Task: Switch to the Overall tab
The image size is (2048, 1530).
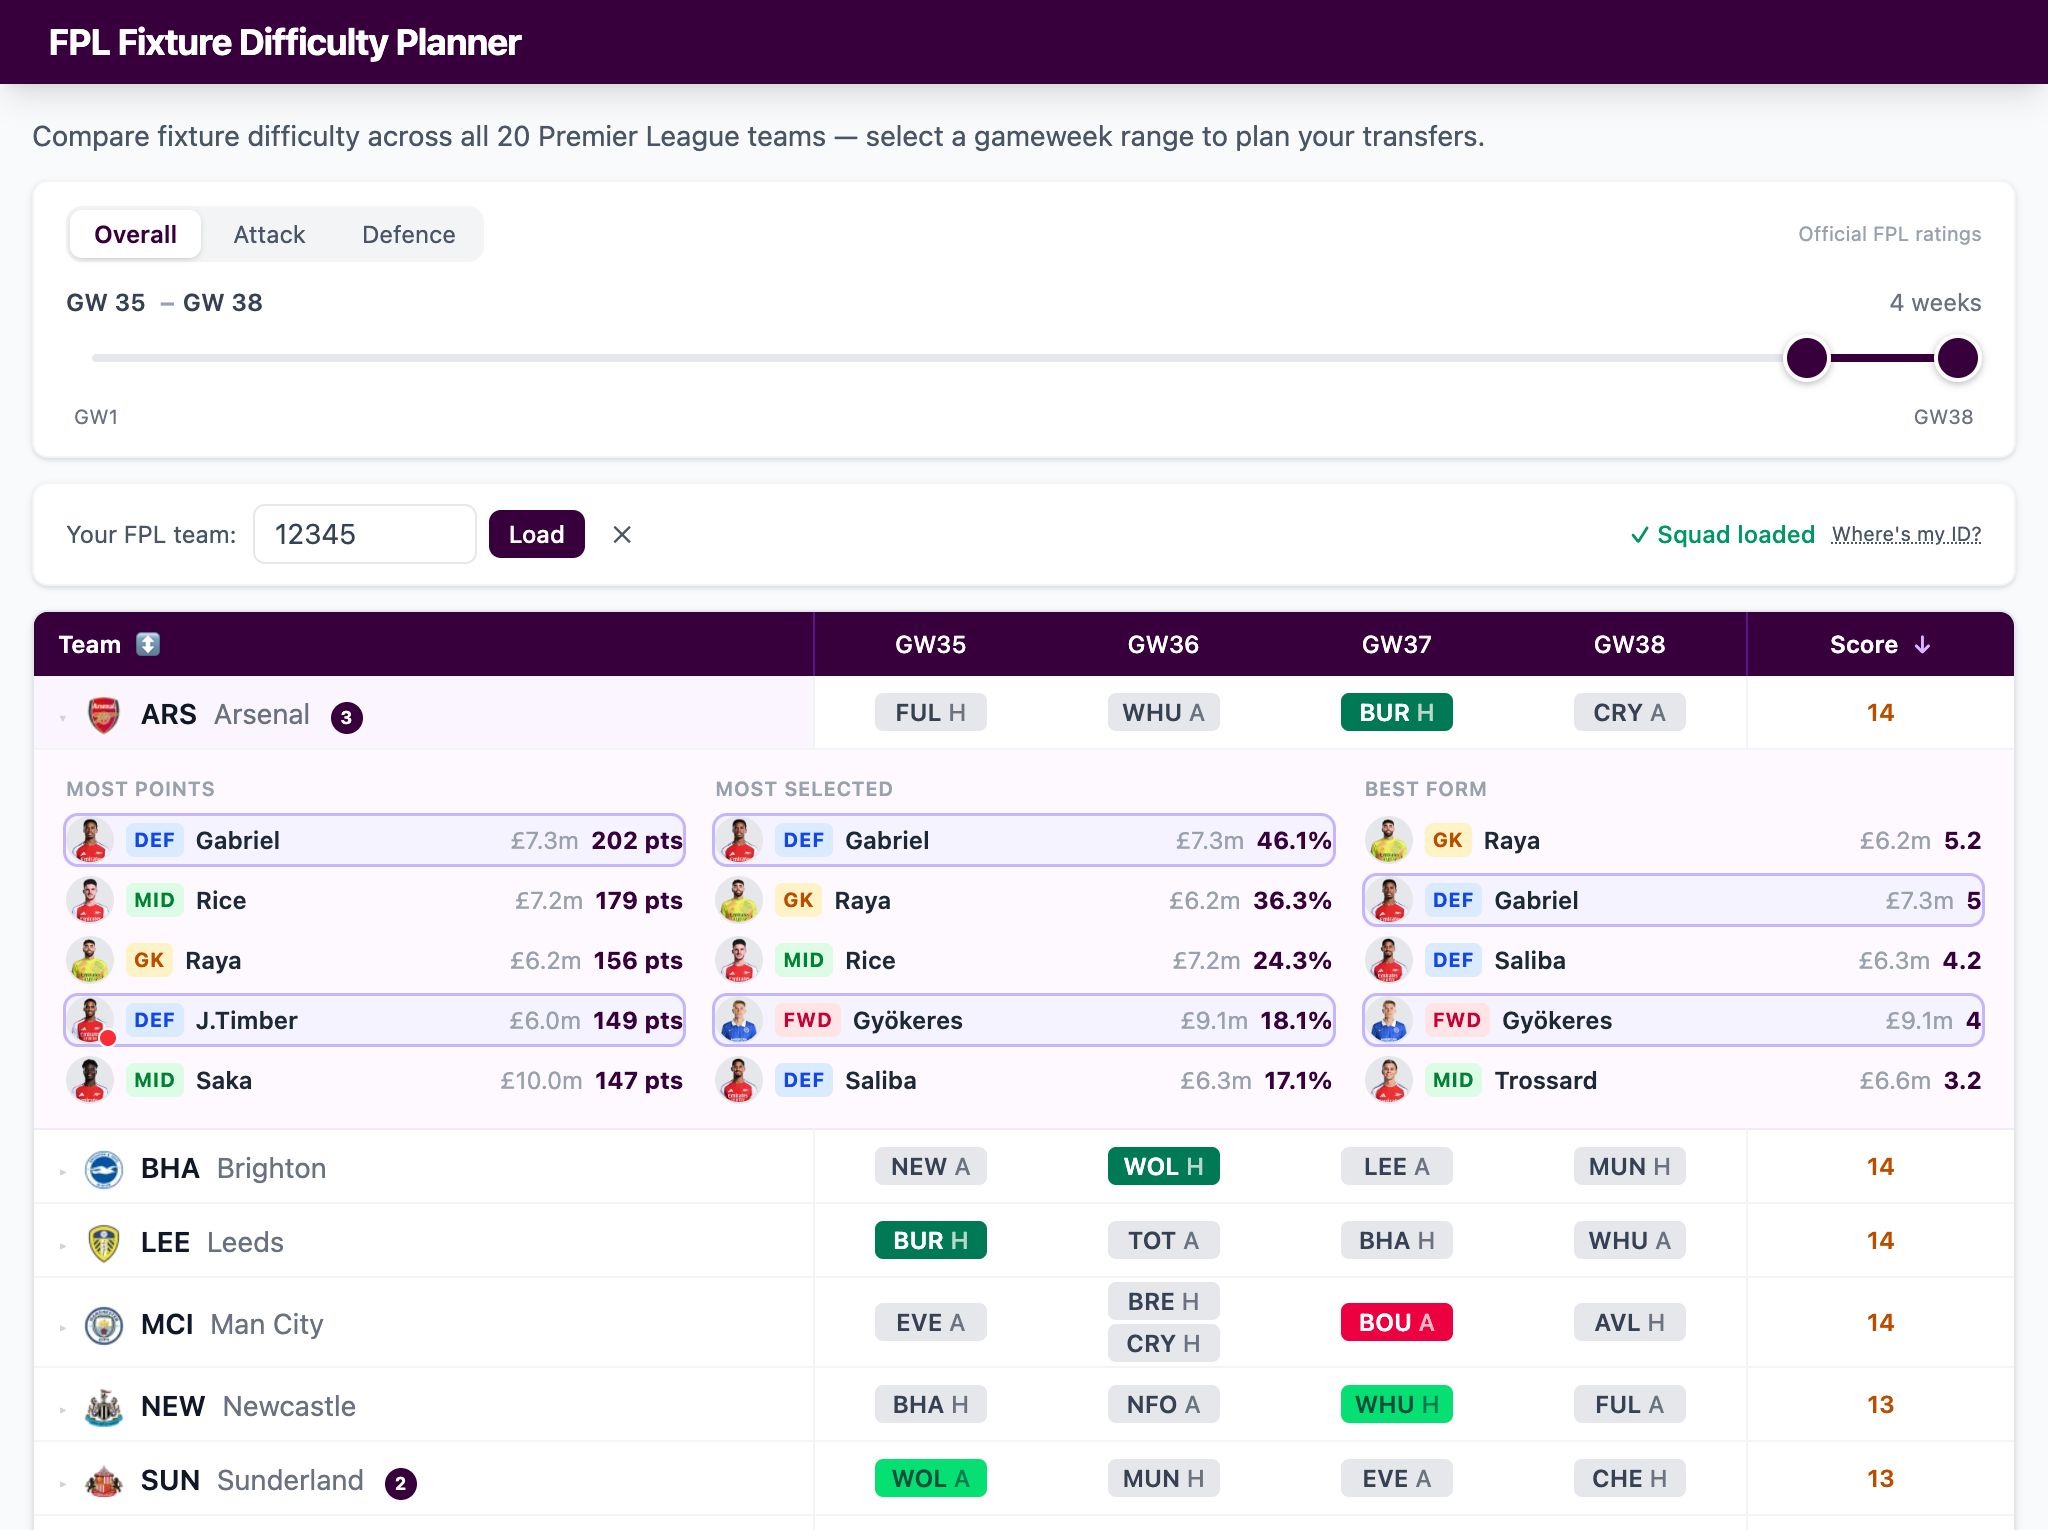Action: point(135,234)
